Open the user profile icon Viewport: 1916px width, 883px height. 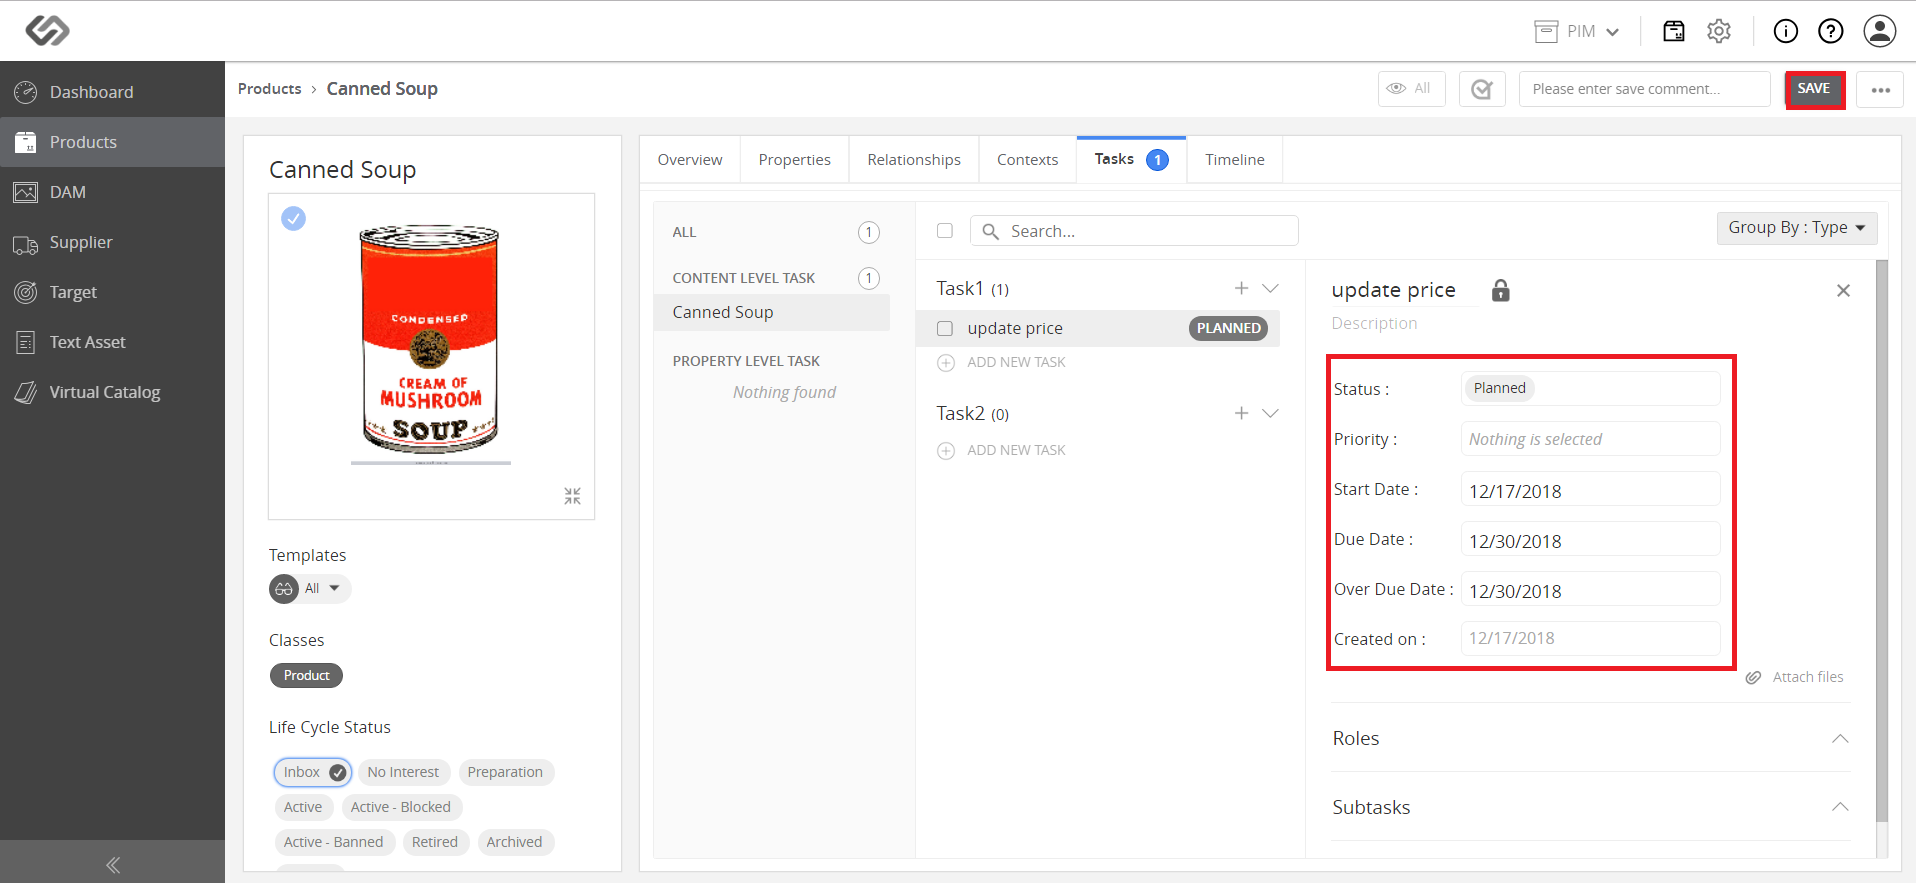[1880, 31]
